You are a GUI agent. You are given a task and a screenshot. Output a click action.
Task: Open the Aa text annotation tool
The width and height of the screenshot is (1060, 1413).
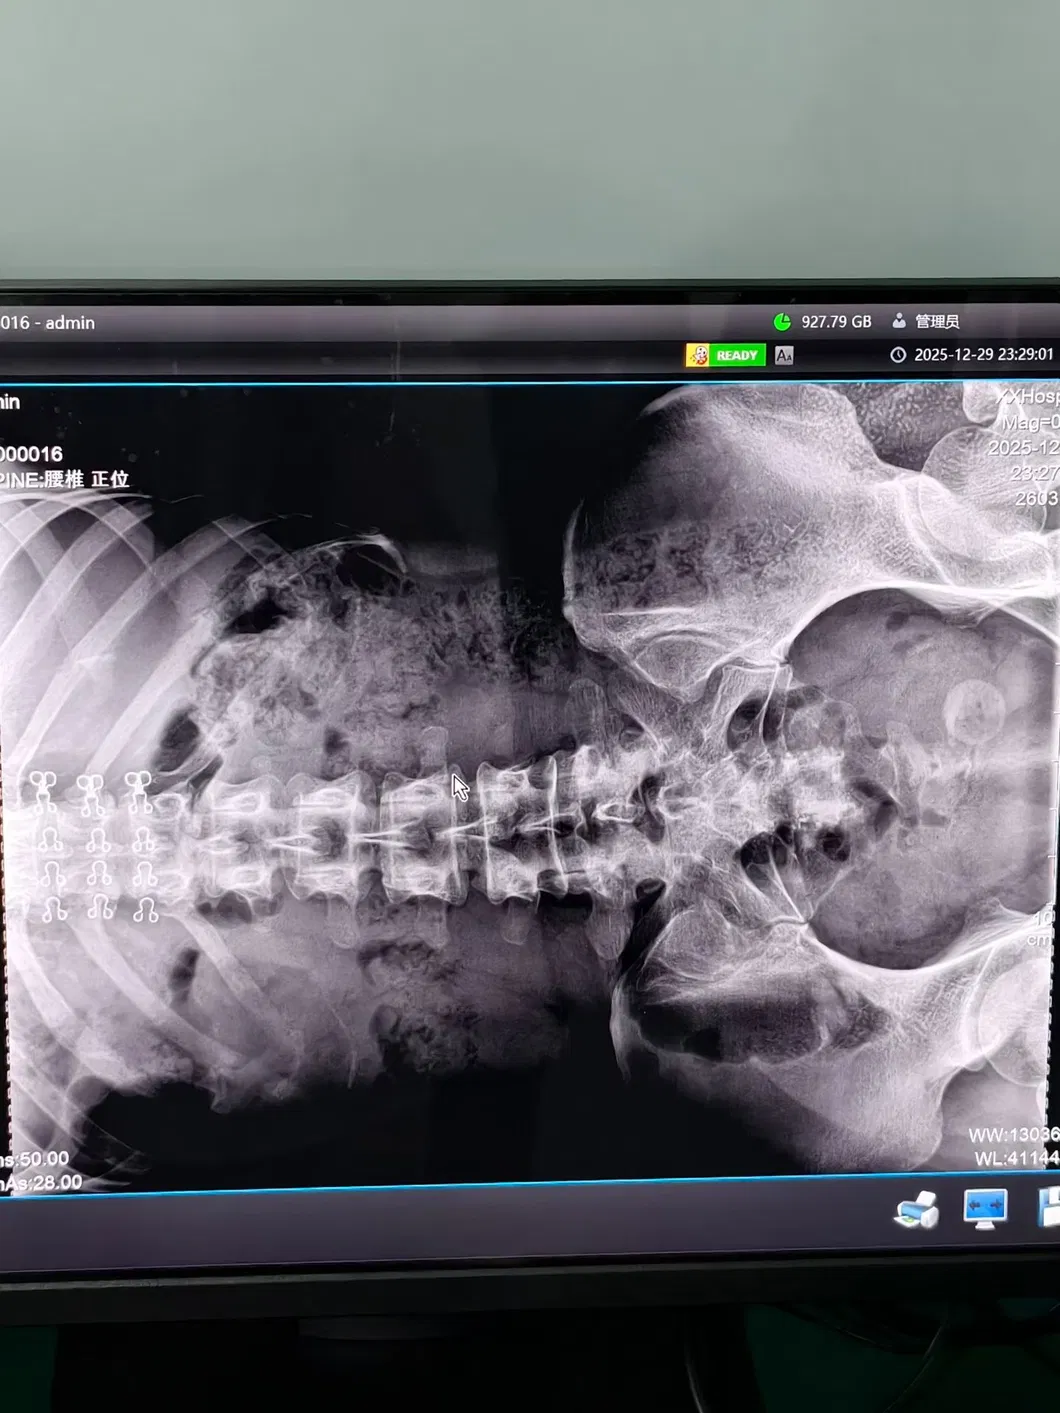click(x=784, y=355)
